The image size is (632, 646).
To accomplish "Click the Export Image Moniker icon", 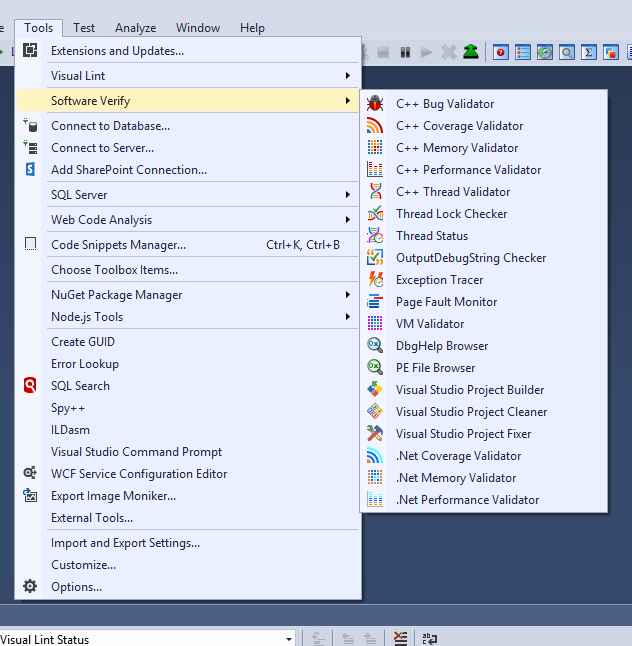I will click(x=30, y=495).
